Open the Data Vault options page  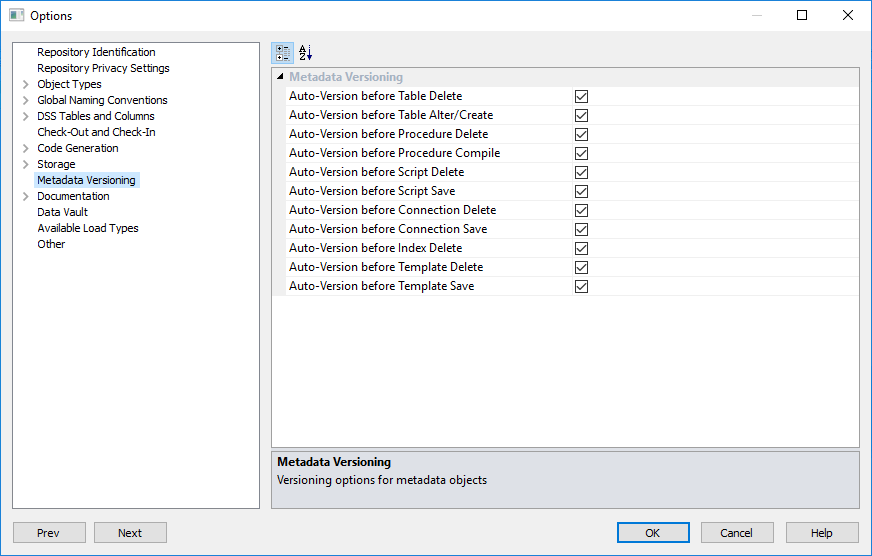(x=62, y=212)
